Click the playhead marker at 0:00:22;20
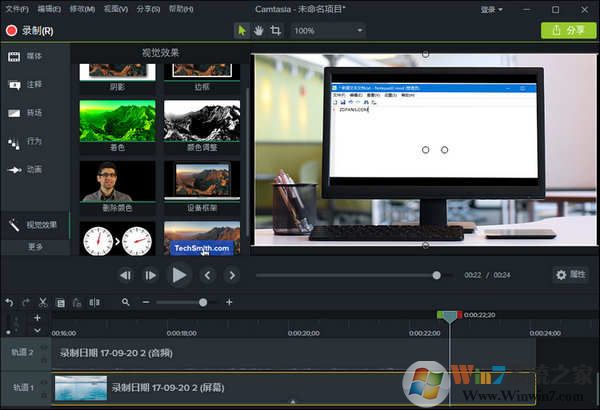This screenshot has height=410, width=600. click(x=450, y=315)
